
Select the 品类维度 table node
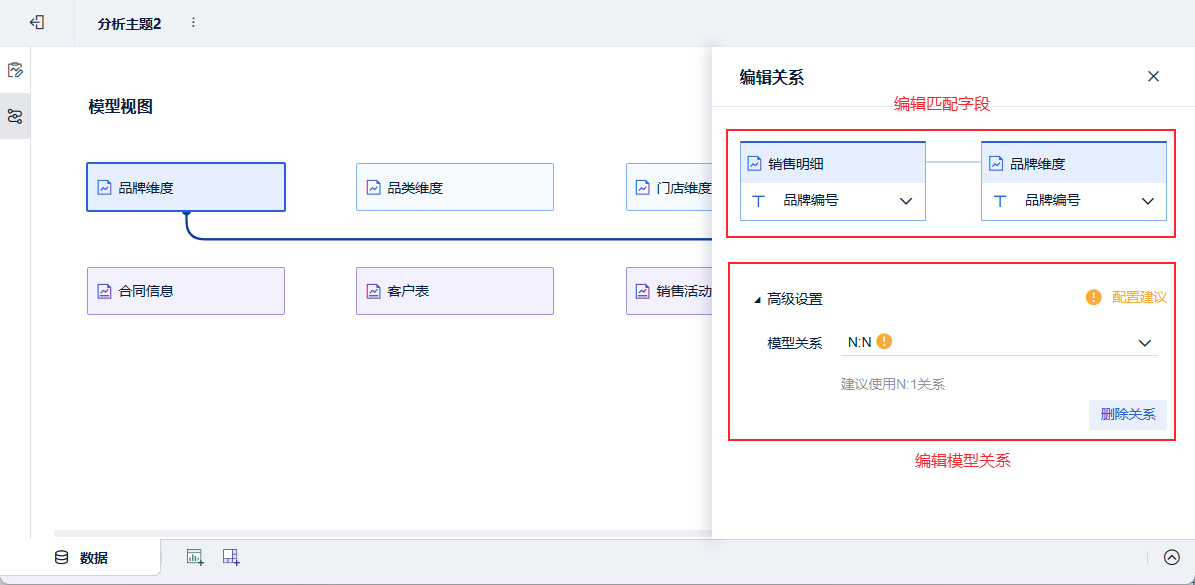(x=454, y=187)
